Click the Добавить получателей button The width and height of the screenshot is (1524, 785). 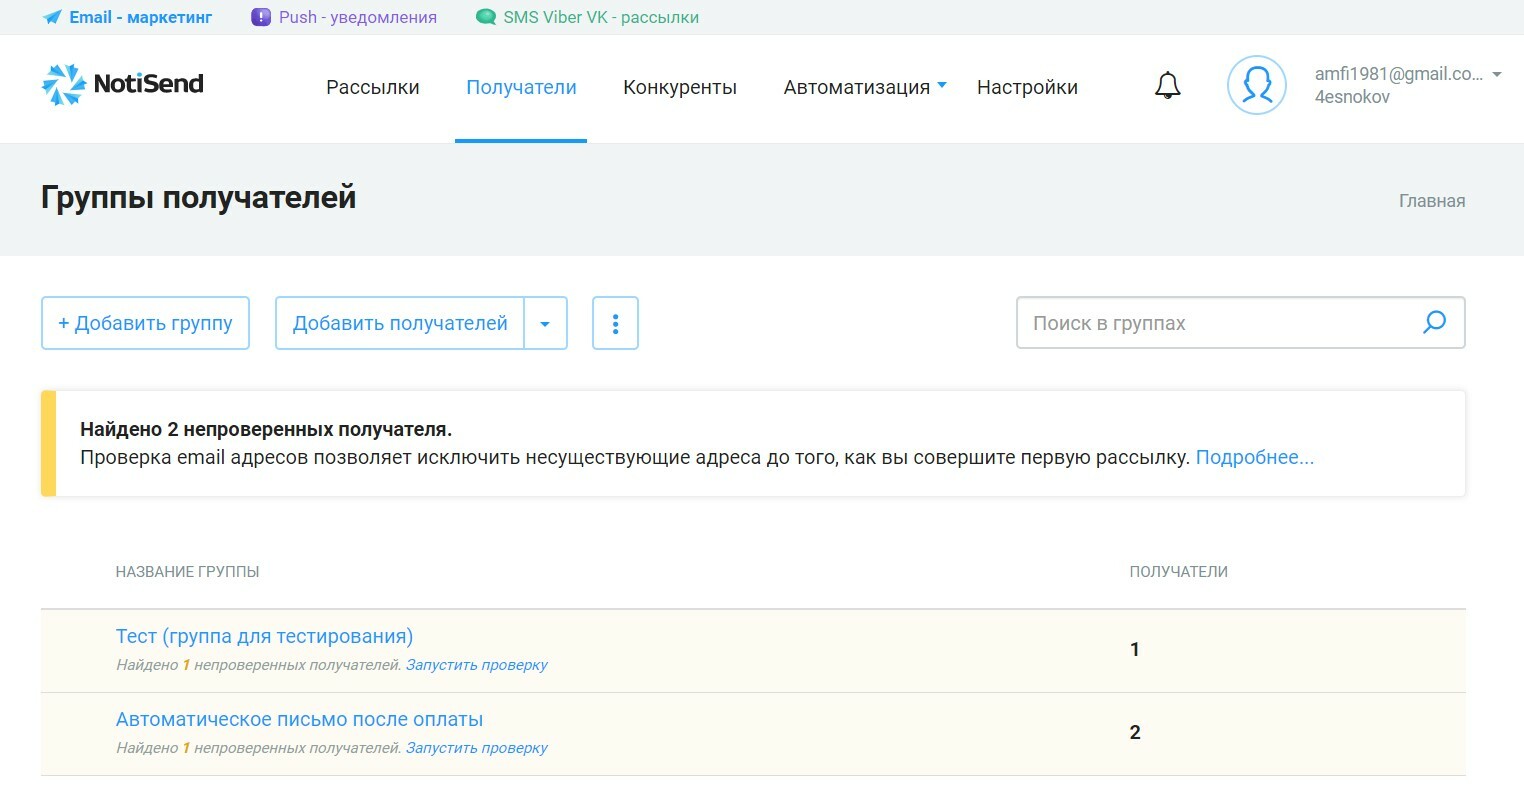pos(400,323)
